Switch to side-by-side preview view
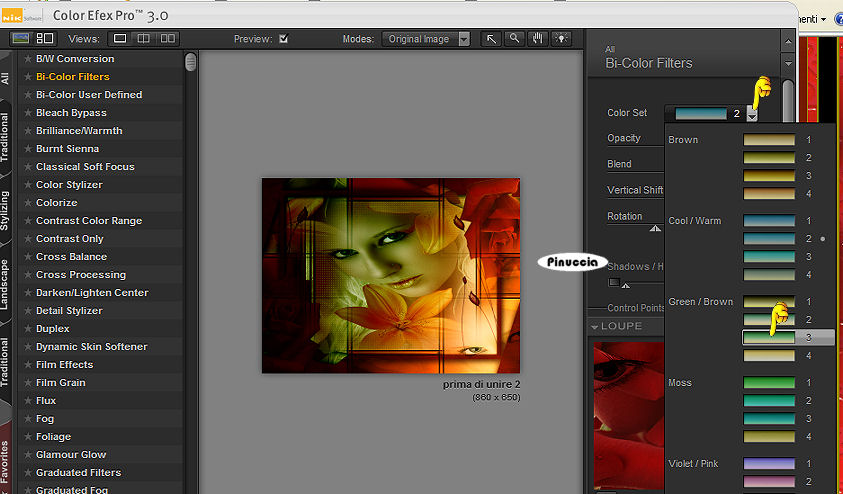The height and width of the screenshot is (494, 843). pyautogui.click(x=168, y=39)
